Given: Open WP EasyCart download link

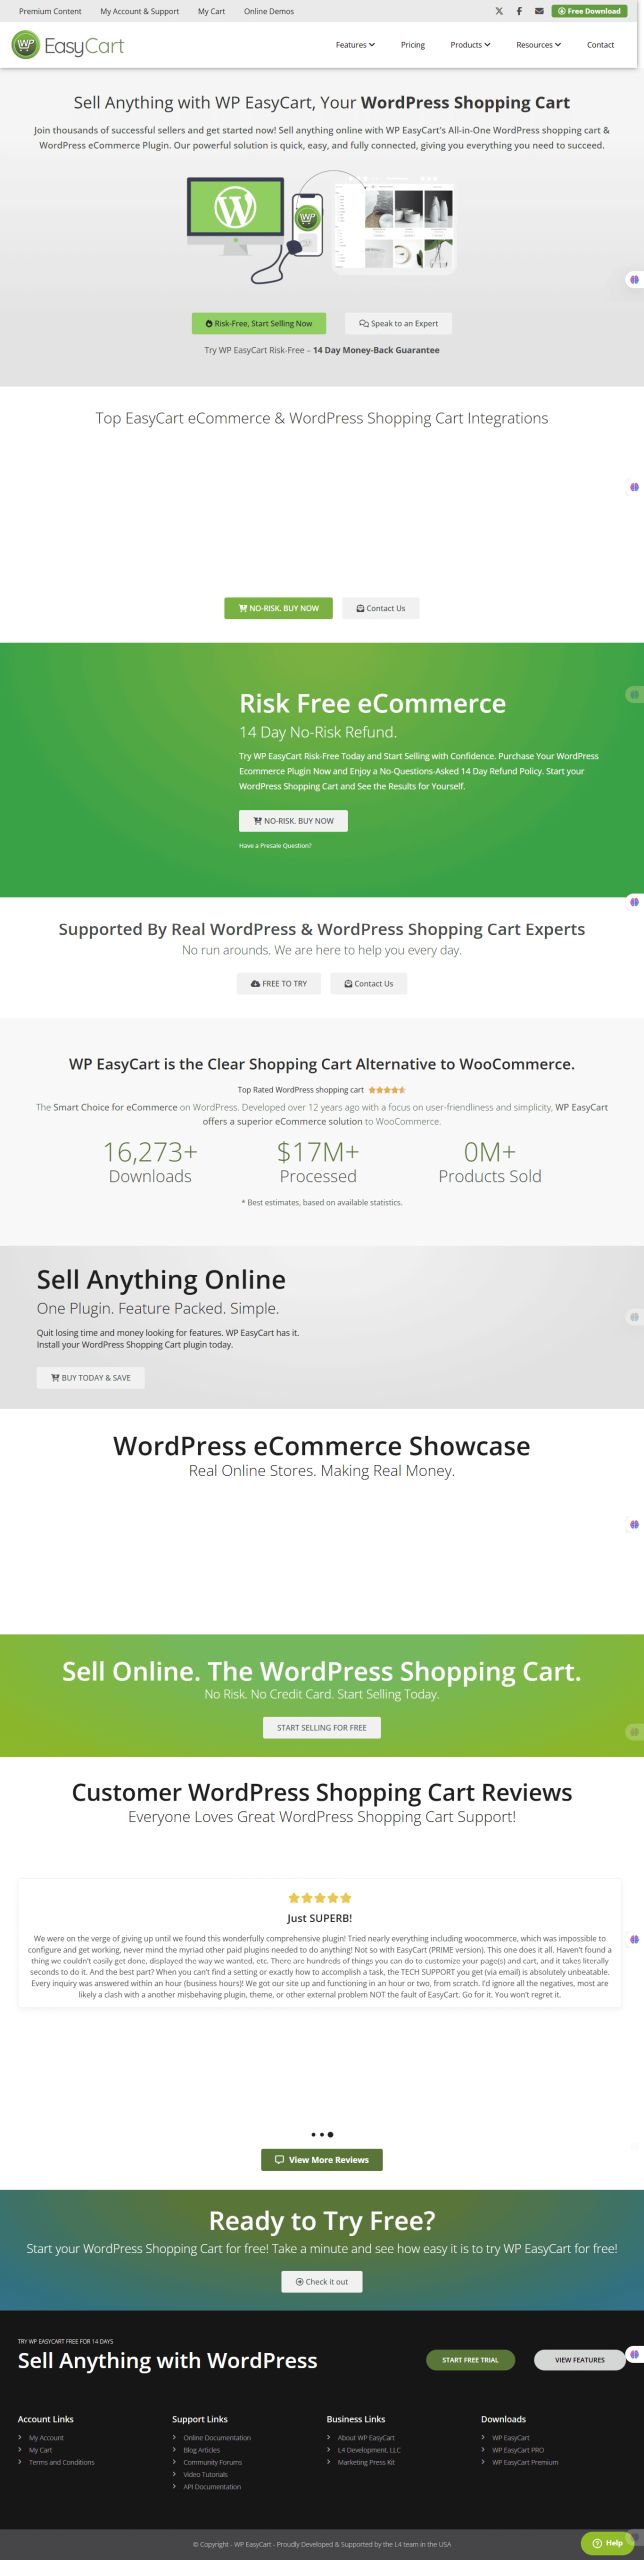Looking at the screenshot, I should click(511, 2438).
